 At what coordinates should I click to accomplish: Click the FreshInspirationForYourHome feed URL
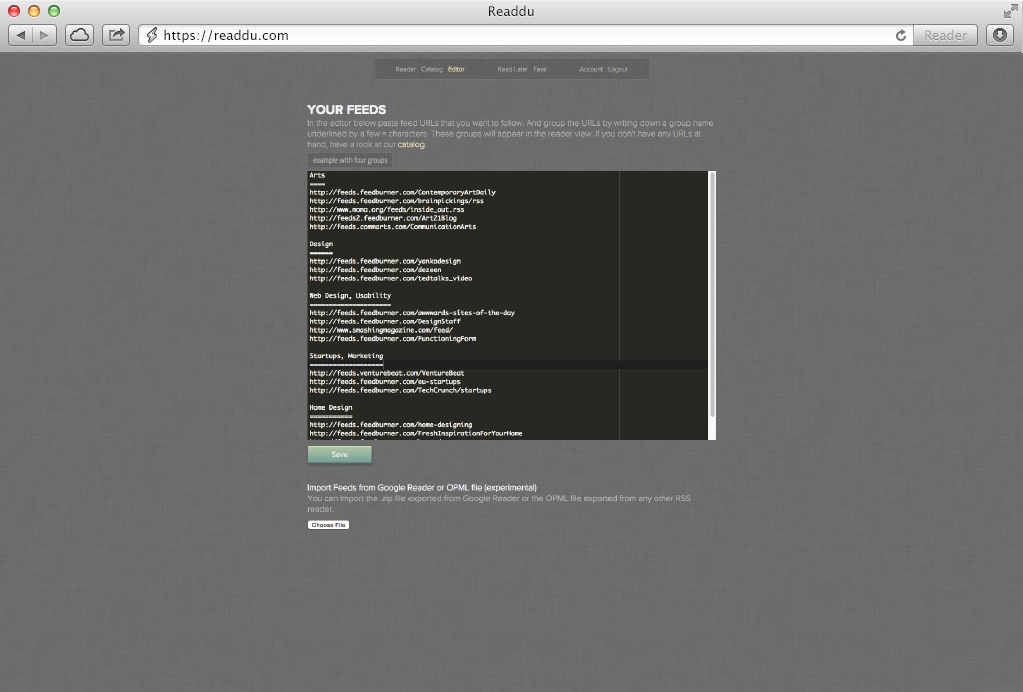tap(416, 433)
